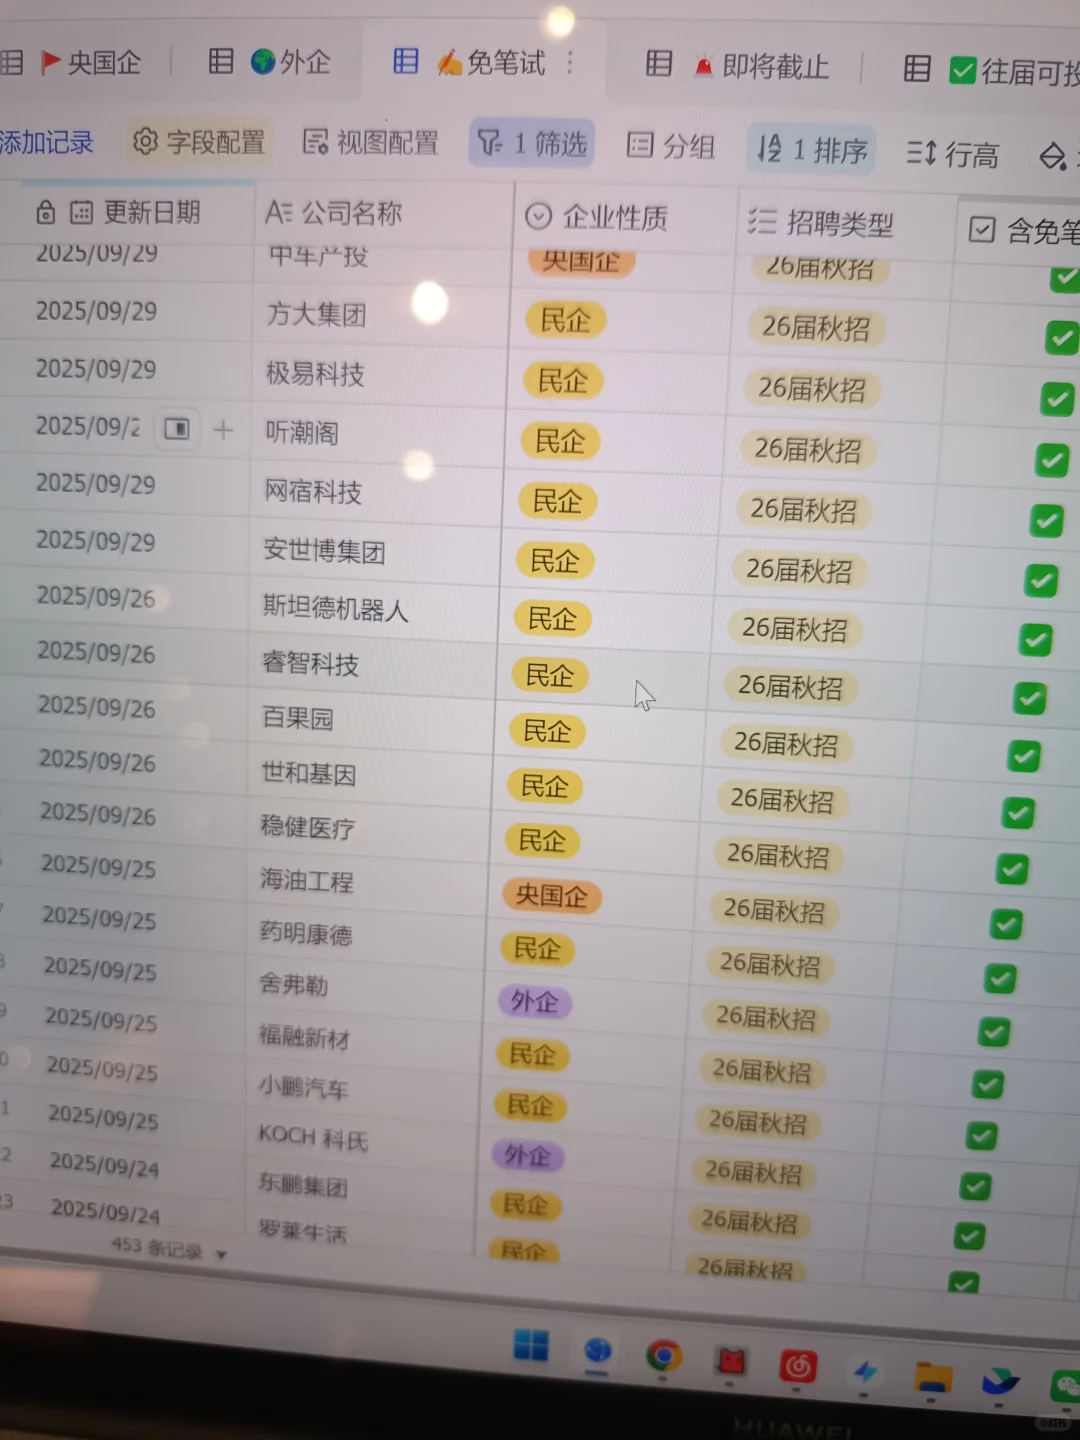Click the 行高 row height icon
The width and height of the screenshot is (1080, 1440).
pos(921,153)
